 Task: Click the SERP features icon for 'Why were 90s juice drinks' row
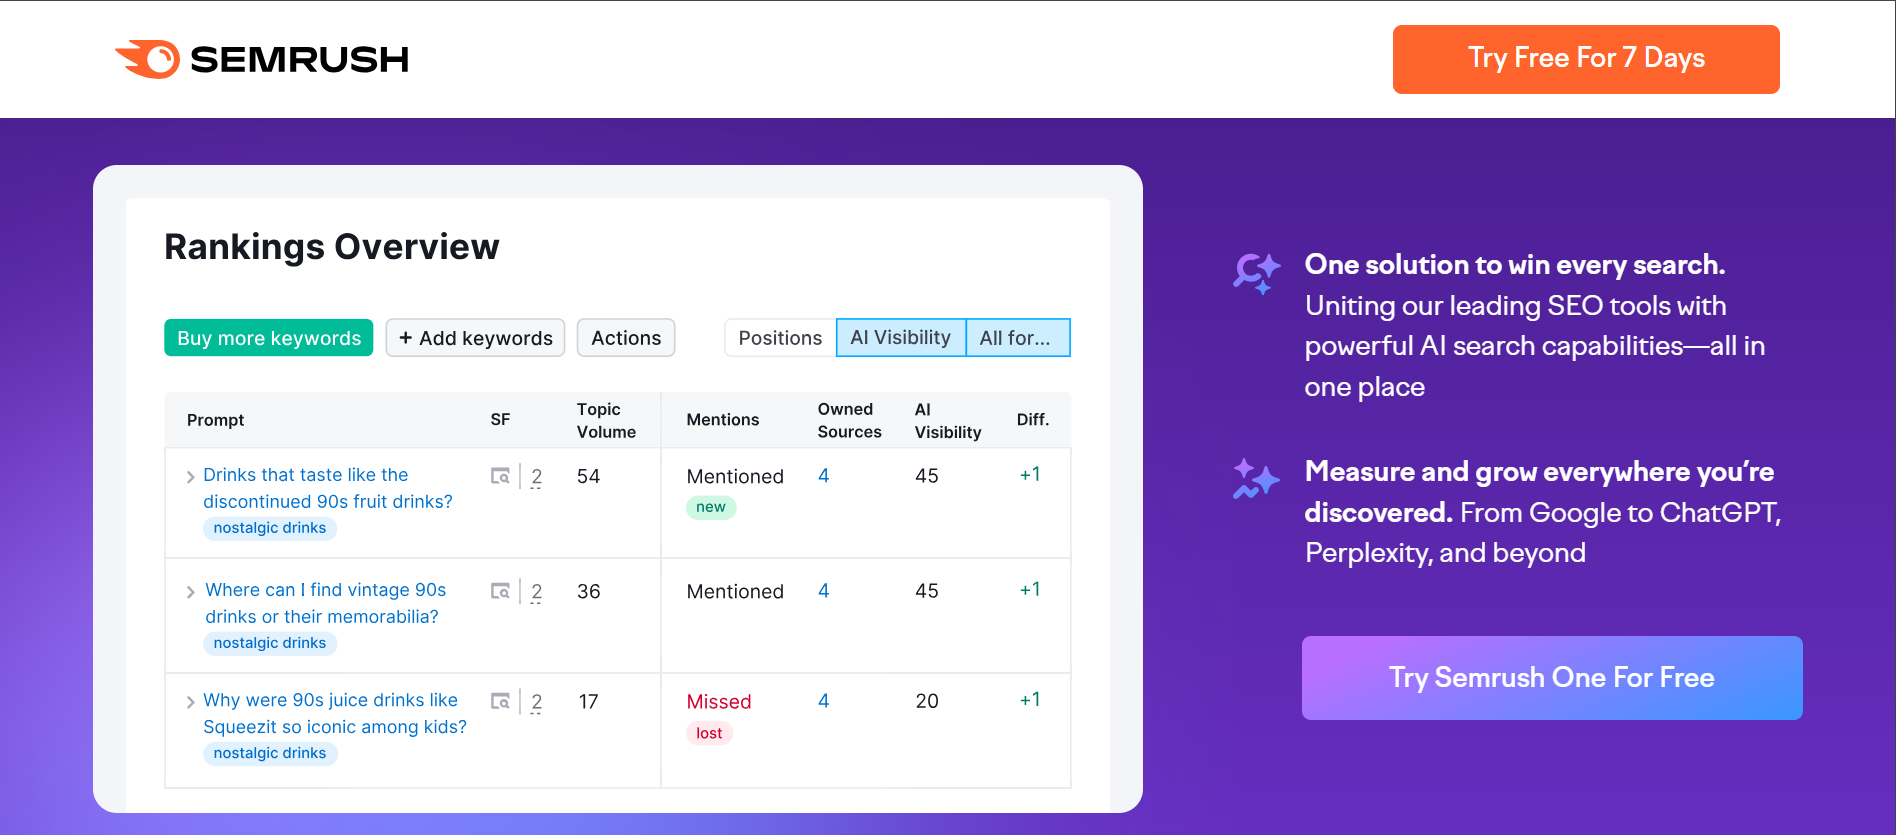tap(500, 701)
